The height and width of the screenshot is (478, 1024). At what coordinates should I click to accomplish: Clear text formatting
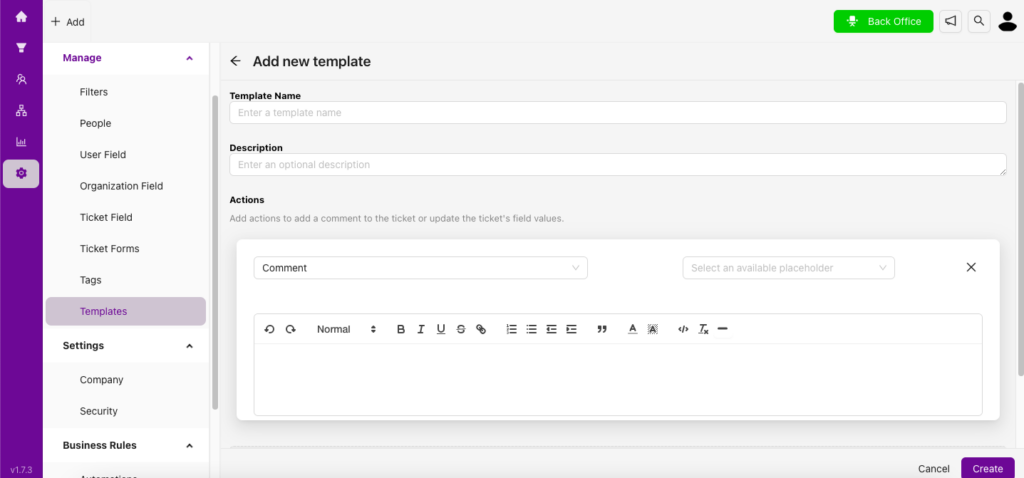[x=703, y=329]
